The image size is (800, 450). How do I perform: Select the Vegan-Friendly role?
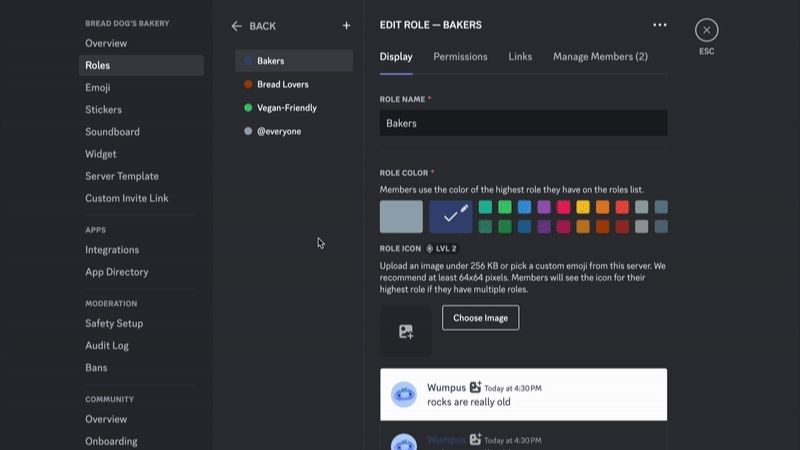287,108
